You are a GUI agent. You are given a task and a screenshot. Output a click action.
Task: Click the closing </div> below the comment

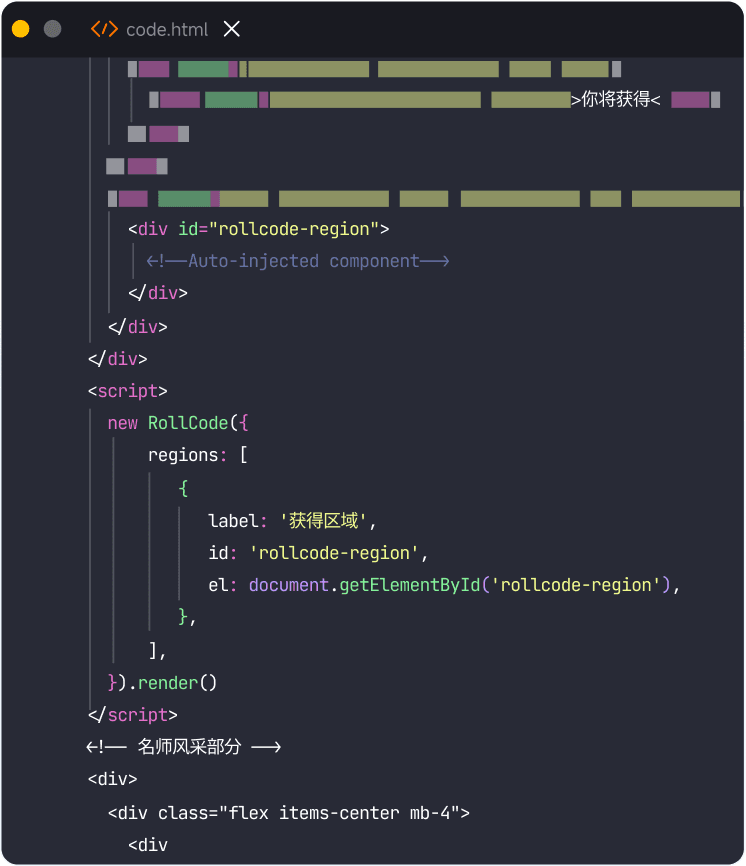(x=156, y=293)
